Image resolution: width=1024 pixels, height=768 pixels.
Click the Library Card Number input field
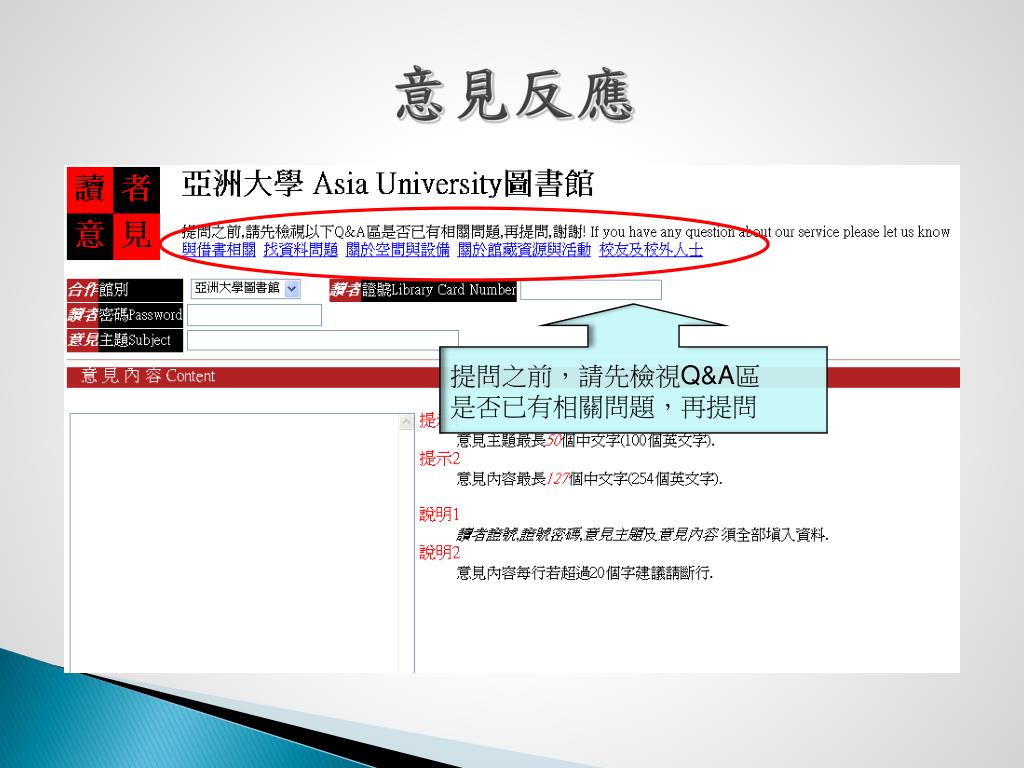tap(591, 290)
